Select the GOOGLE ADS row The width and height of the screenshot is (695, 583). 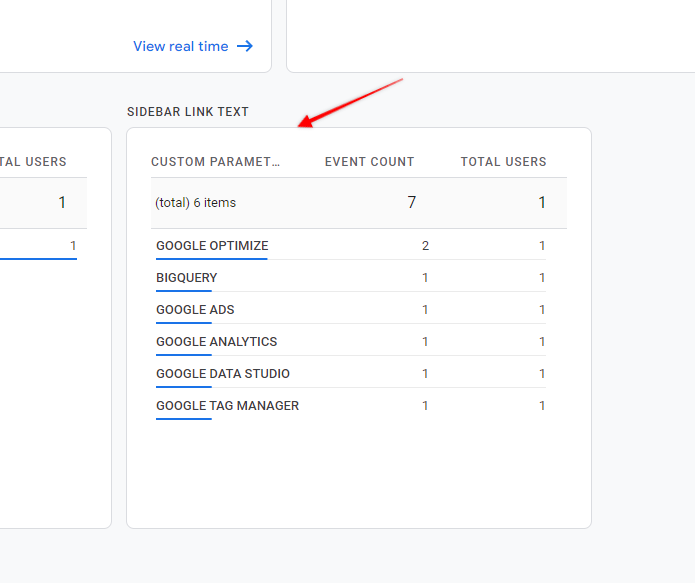(351, 309)
